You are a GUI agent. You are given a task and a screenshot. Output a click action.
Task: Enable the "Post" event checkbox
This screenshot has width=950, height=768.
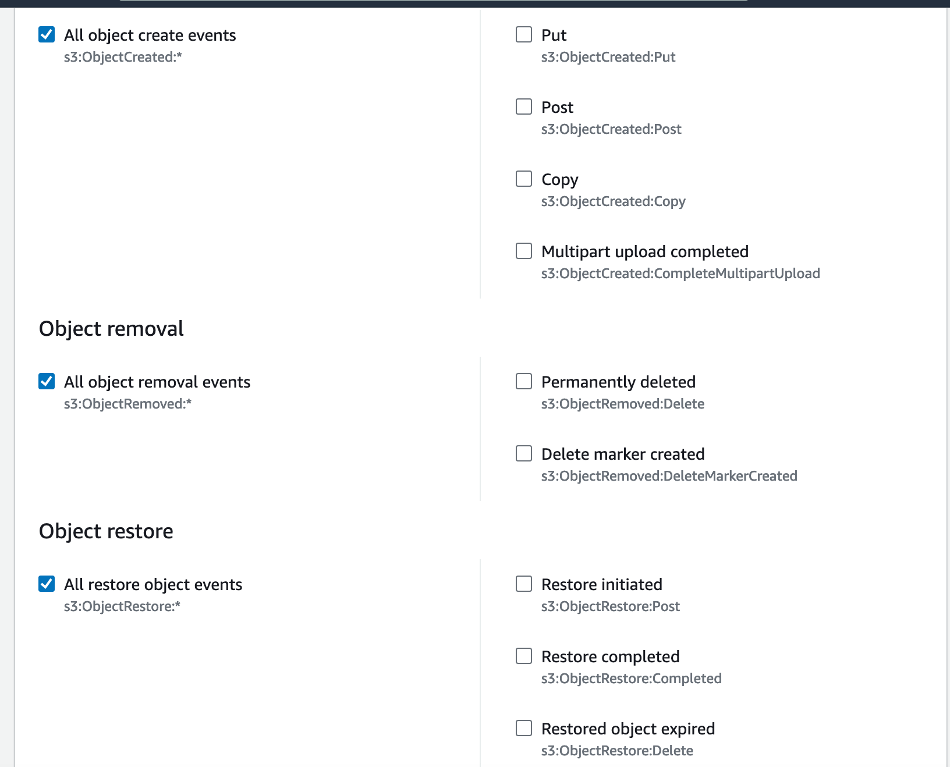coord(524,106)
